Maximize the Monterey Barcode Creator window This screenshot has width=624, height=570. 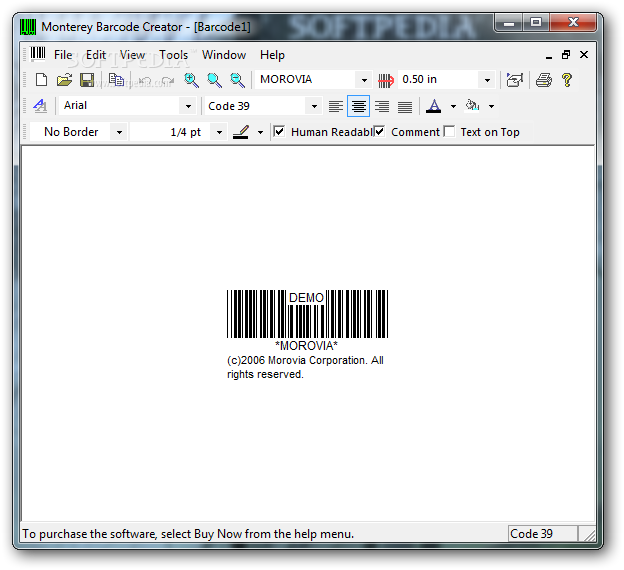[536, 22]
